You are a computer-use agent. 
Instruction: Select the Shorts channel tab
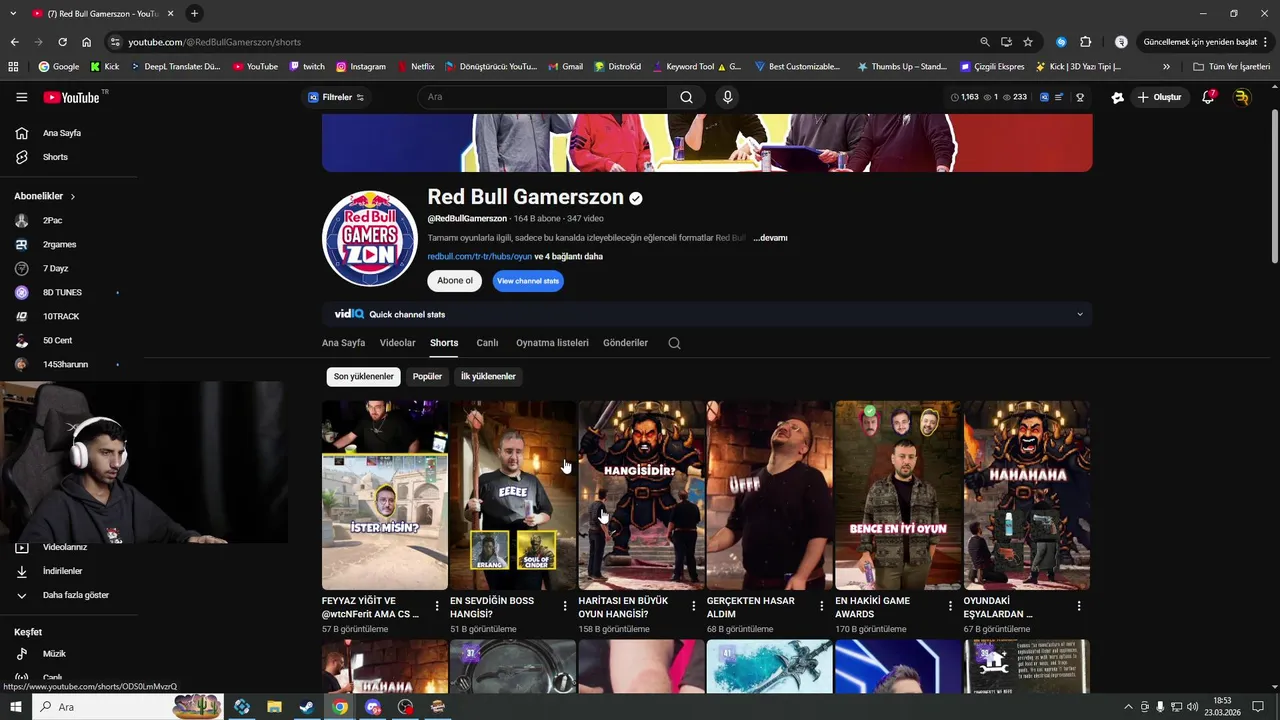(x=444, y=343)
